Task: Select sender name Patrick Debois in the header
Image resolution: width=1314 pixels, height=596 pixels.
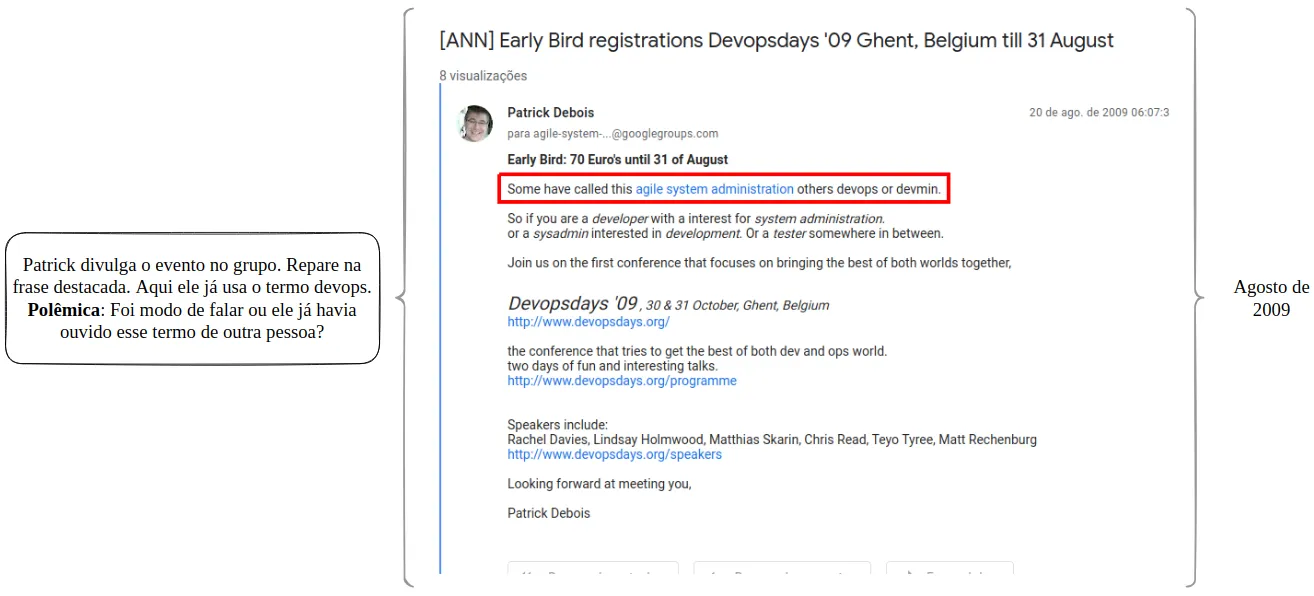Action: pos(551,113)
